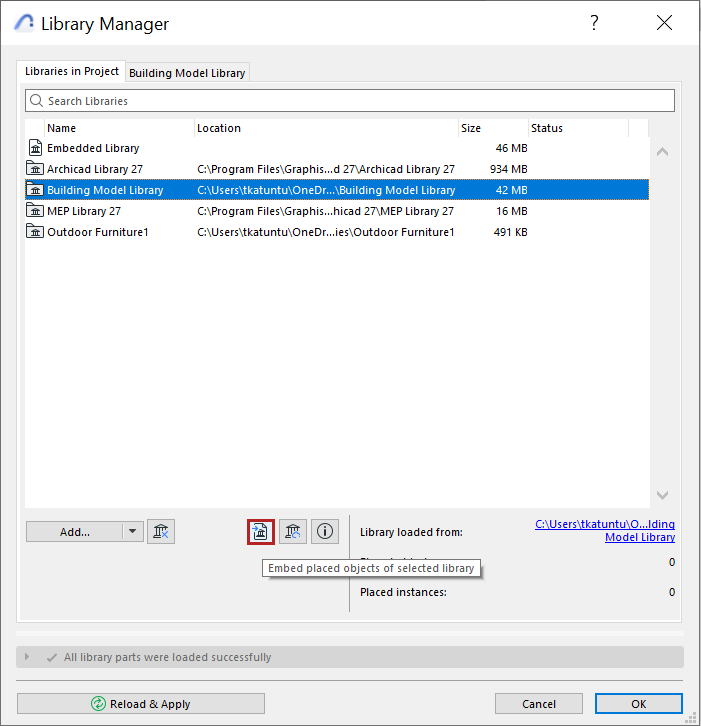
Task: Click the Library loaded from label
Action: (411, 532)
